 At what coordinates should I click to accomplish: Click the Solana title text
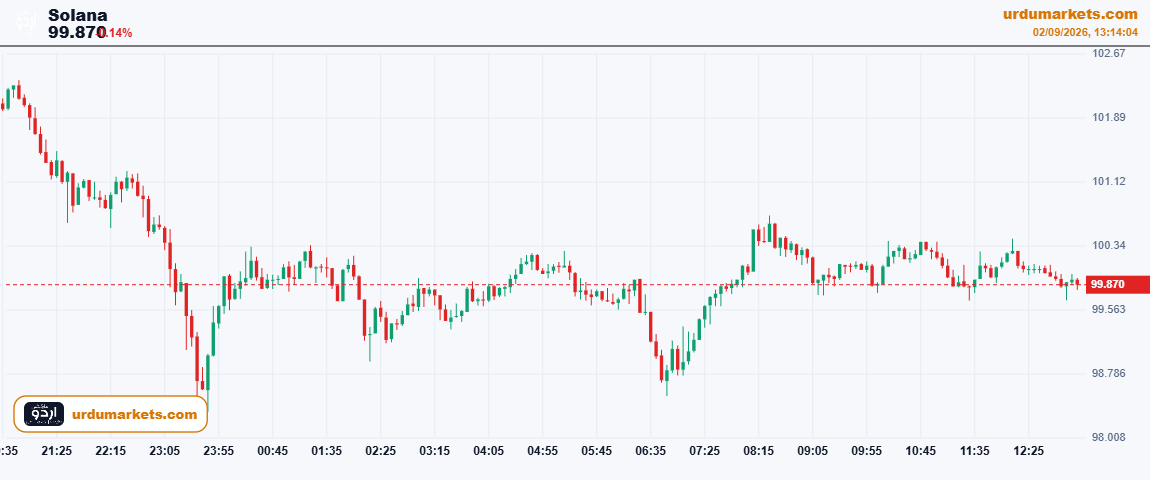[x=78, y=15]
